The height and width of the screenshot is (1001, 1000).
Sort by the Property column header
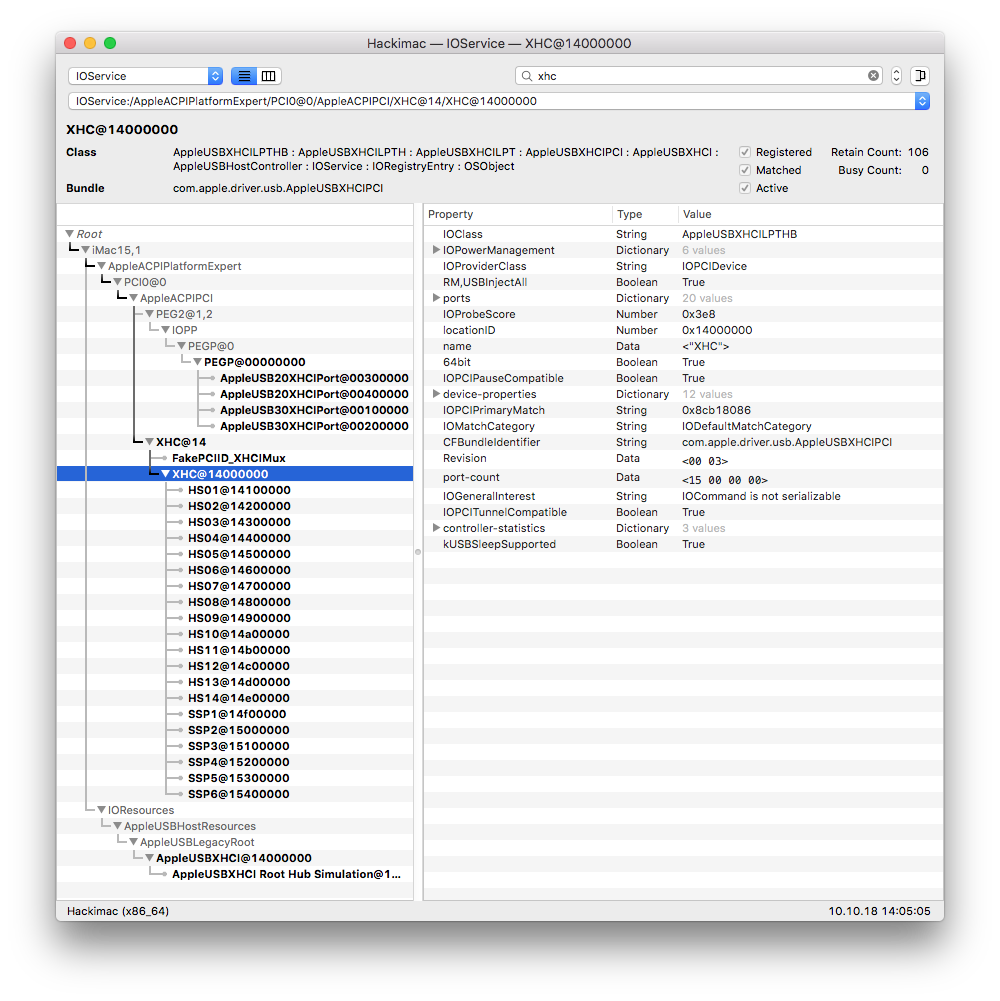click(517, 214)
